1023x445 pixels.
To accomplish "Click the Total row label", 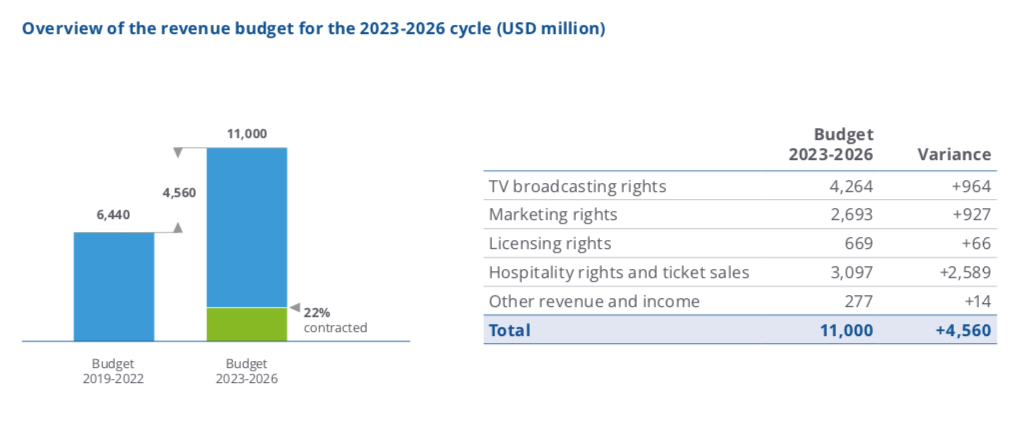I will (x=510, y=330).
